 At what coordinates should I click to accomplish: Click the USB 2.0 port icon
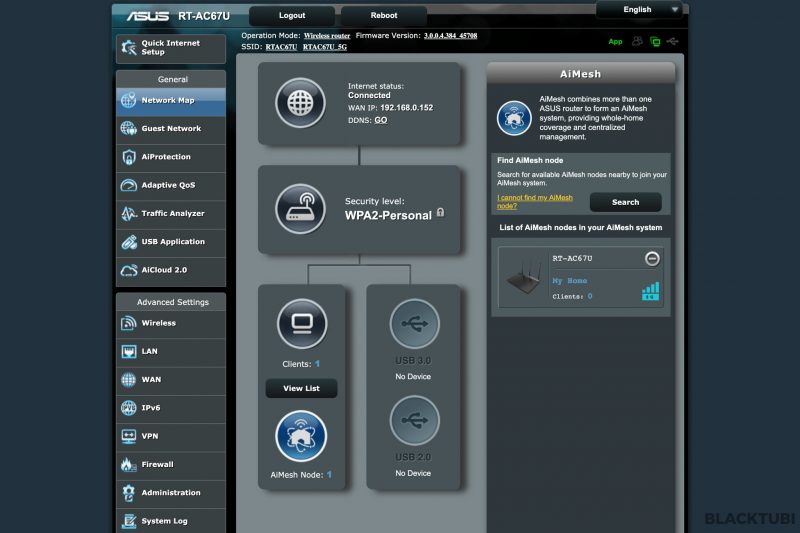pyautogui.click(x=414, y=421)
